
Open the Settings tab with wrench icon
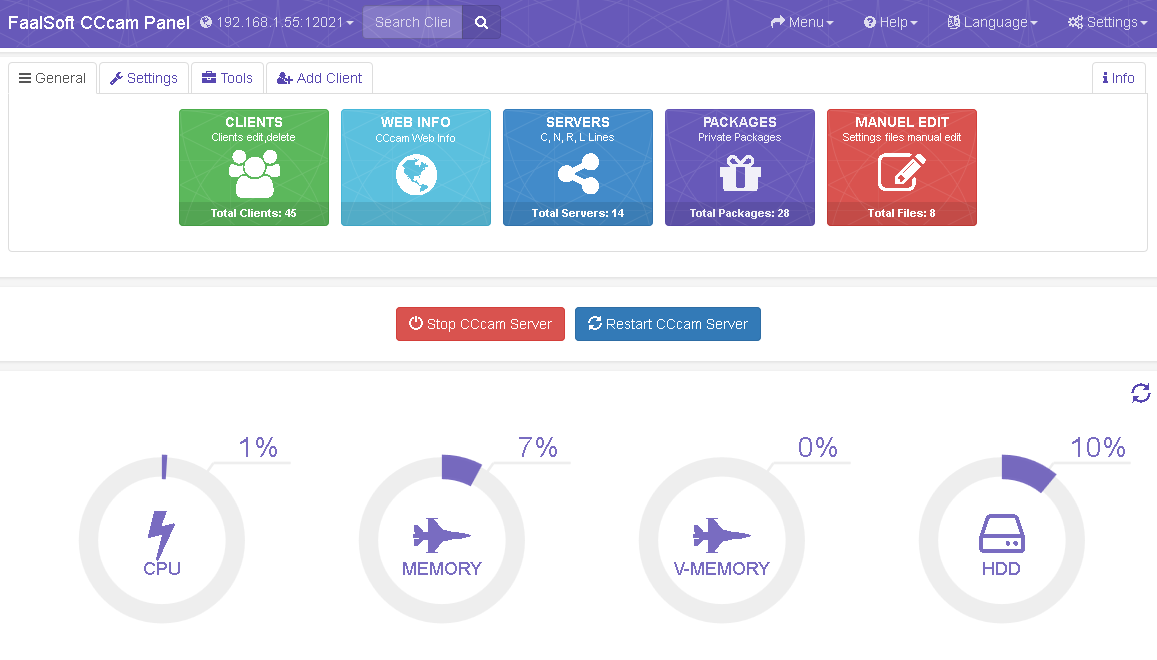(144, 78)
